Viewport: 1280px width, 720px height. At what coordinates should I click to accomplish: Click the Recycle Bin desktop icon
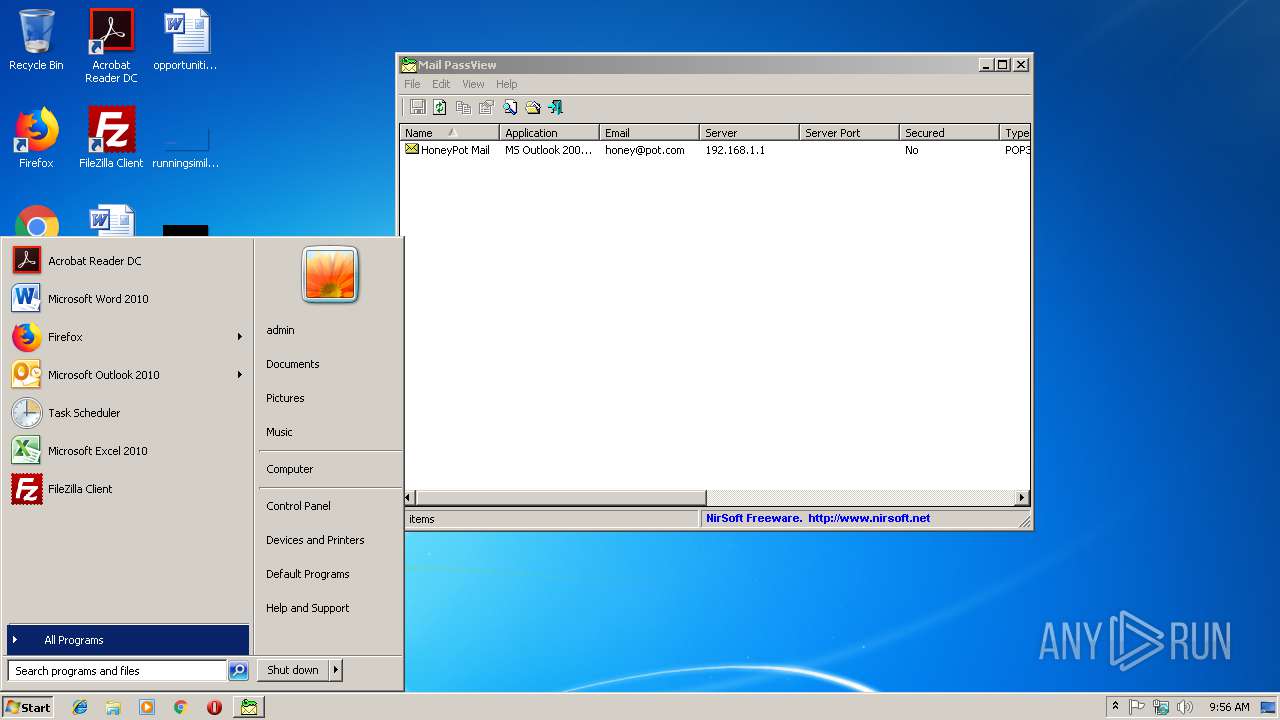click(x=36, y=40)
